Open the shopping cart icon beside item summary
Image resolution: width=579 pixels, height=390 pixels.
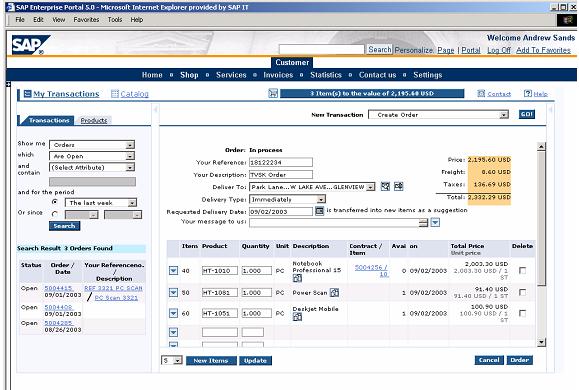(273, 93)
